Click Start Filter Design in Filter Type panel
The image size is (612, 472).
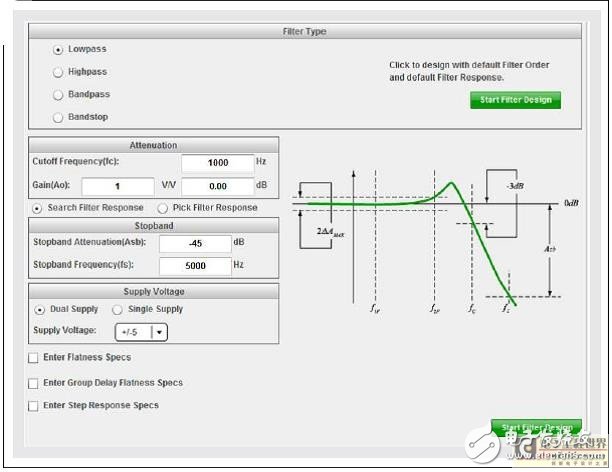tap(515, 100)
